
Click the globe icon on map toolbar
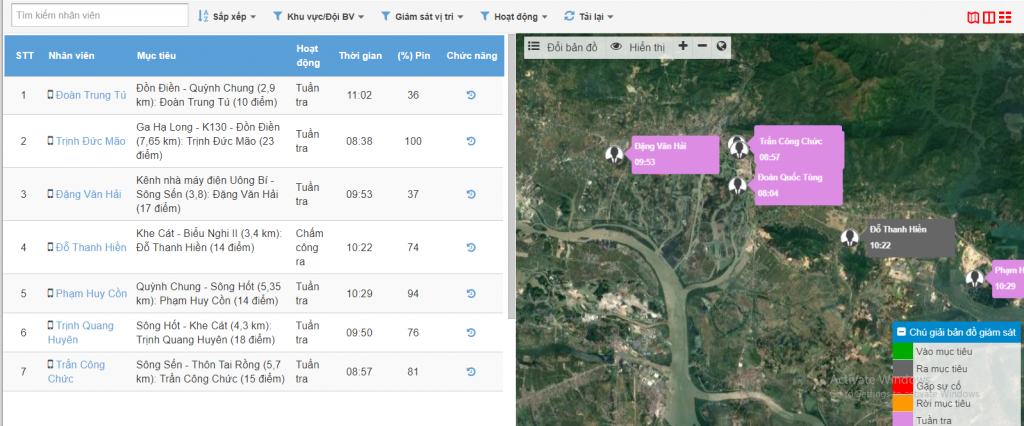tap(720, 46)
